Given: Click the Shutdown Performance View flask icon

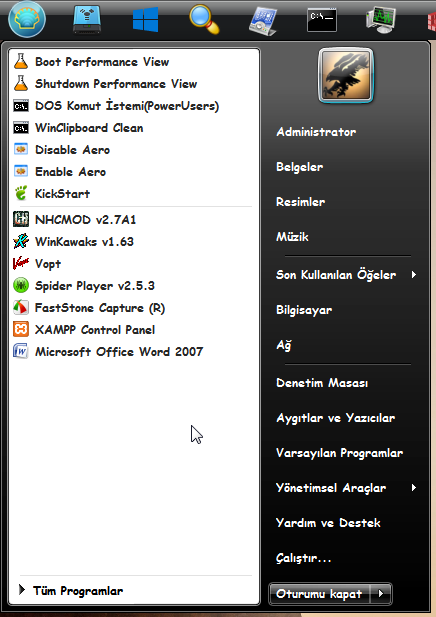Looking at the screenshot, I should (x=21, y=83).
